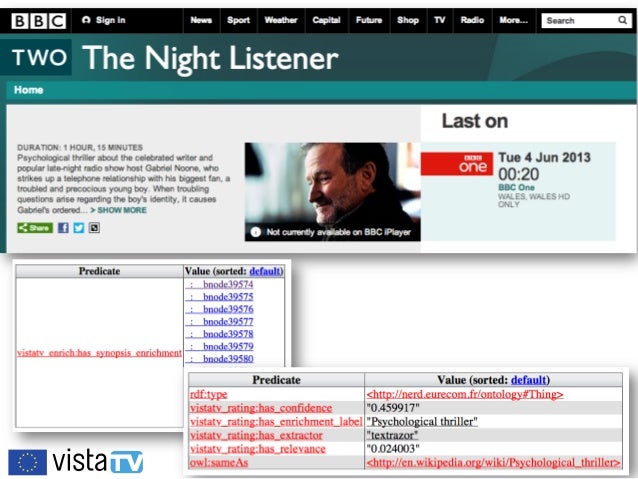Click the default sort link in first table
Viewport: 638px width, 479px height.
point(265,271)
